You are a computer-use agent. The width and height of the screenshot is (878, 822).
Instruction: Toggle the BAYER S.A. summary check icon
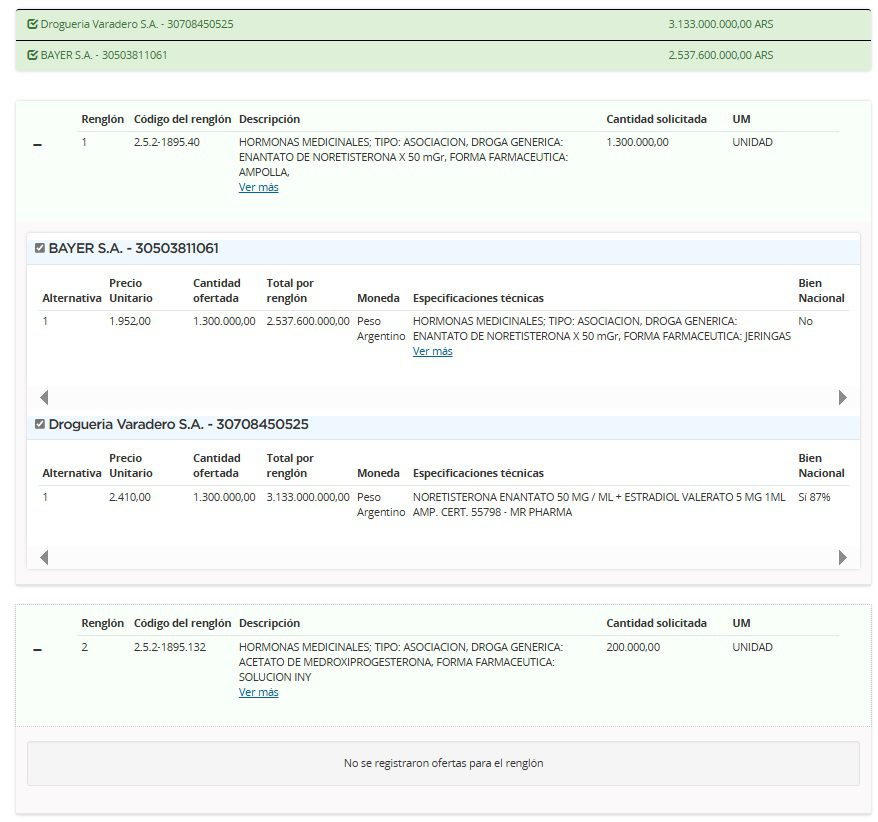[x=32, y=56]
